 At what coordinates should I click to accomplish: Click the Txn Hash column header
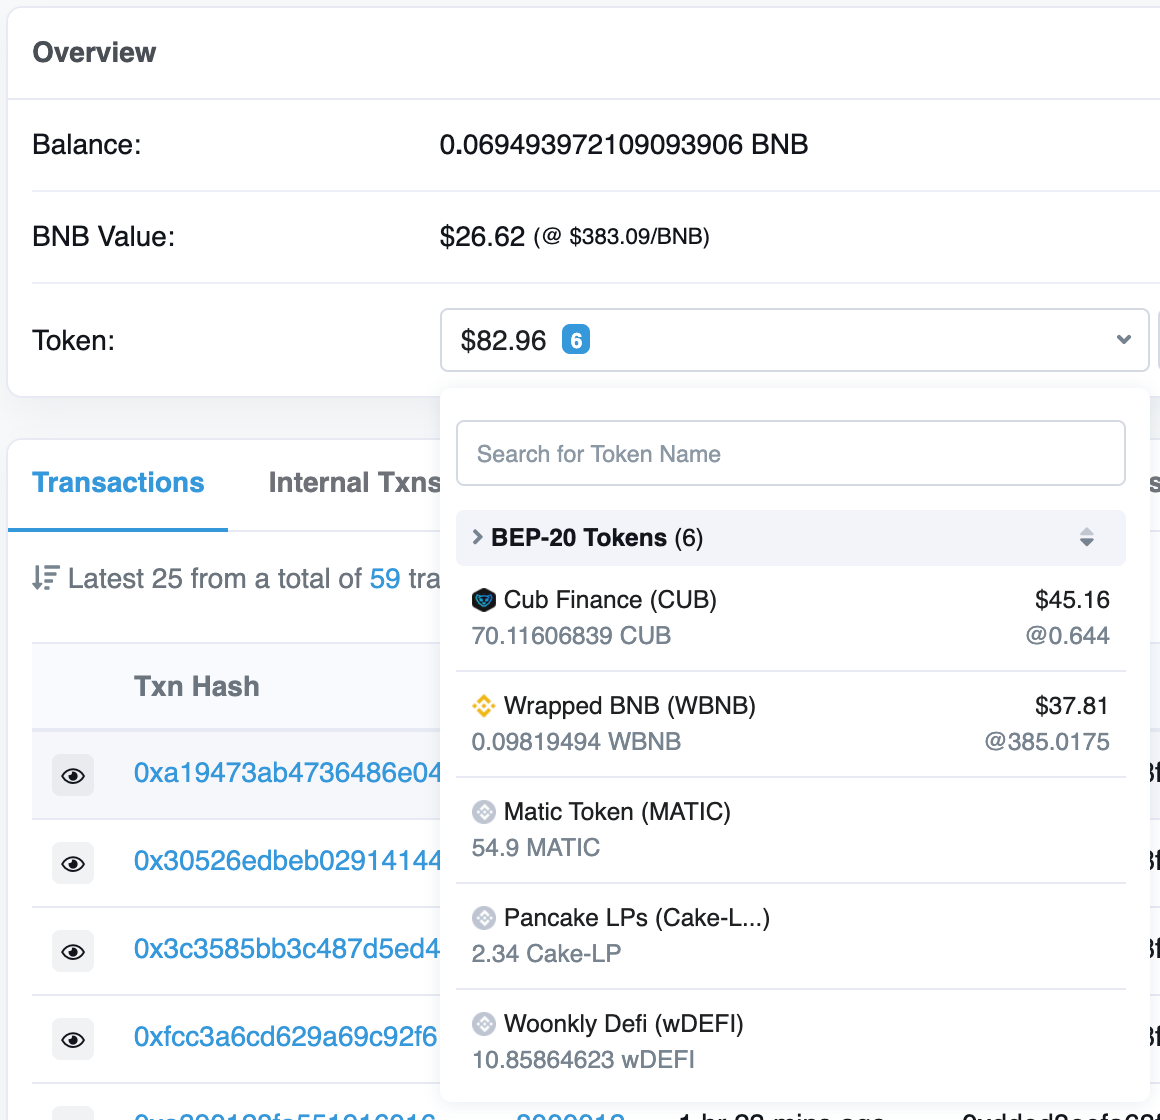pyautogui.click(x=197, y=686)
